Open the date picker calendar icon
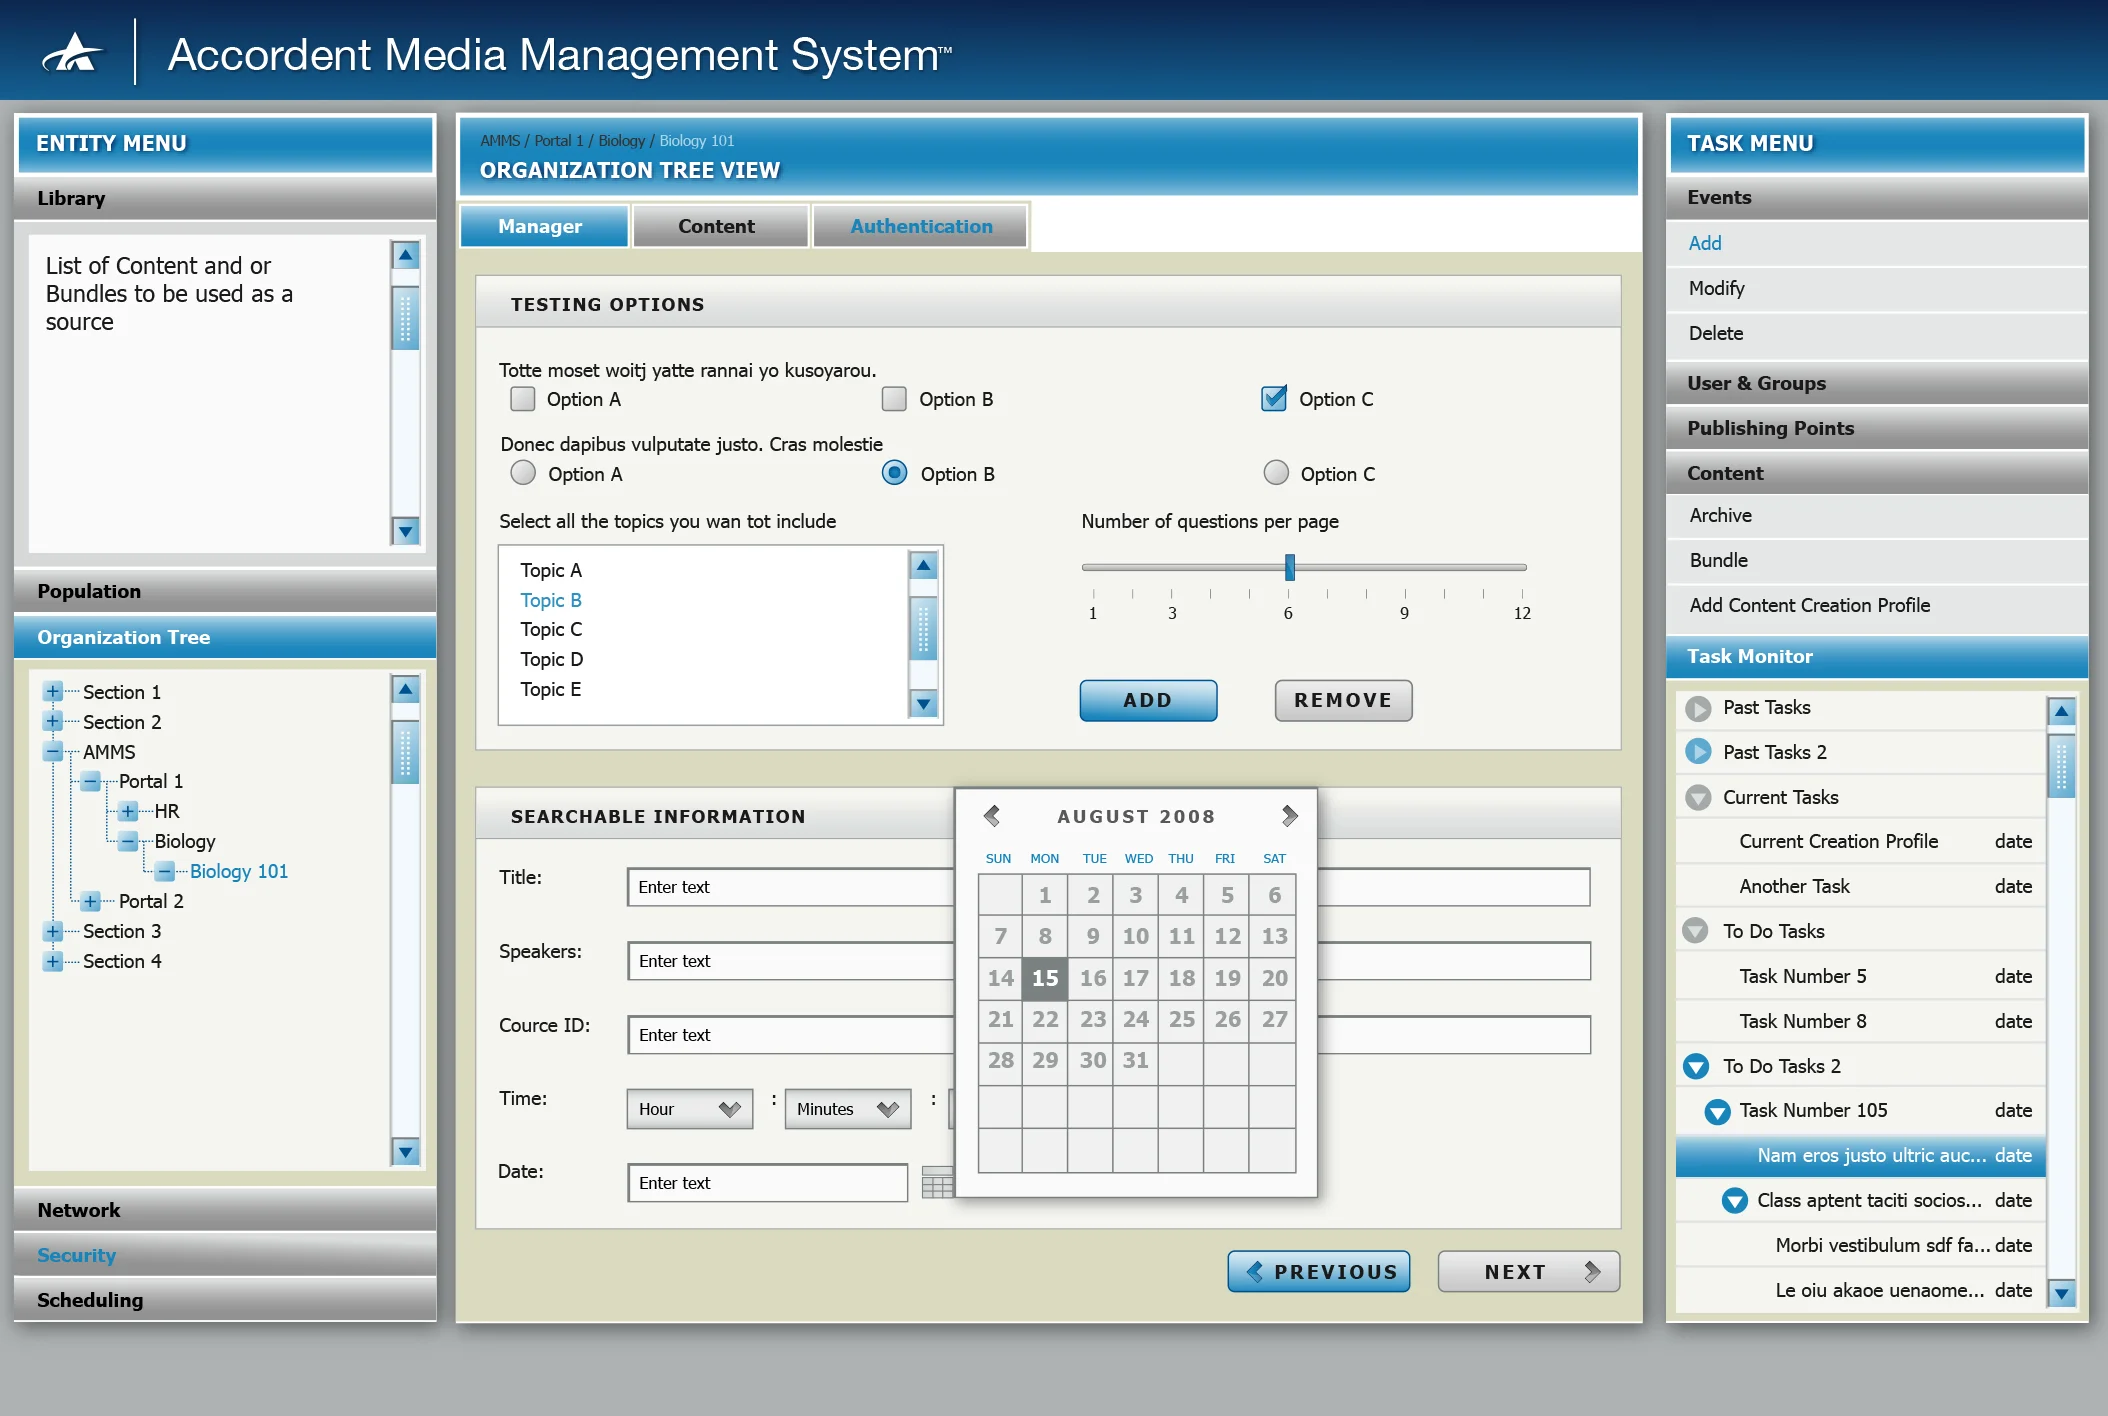2108x1416 pixels. (x=936, y=1182)
